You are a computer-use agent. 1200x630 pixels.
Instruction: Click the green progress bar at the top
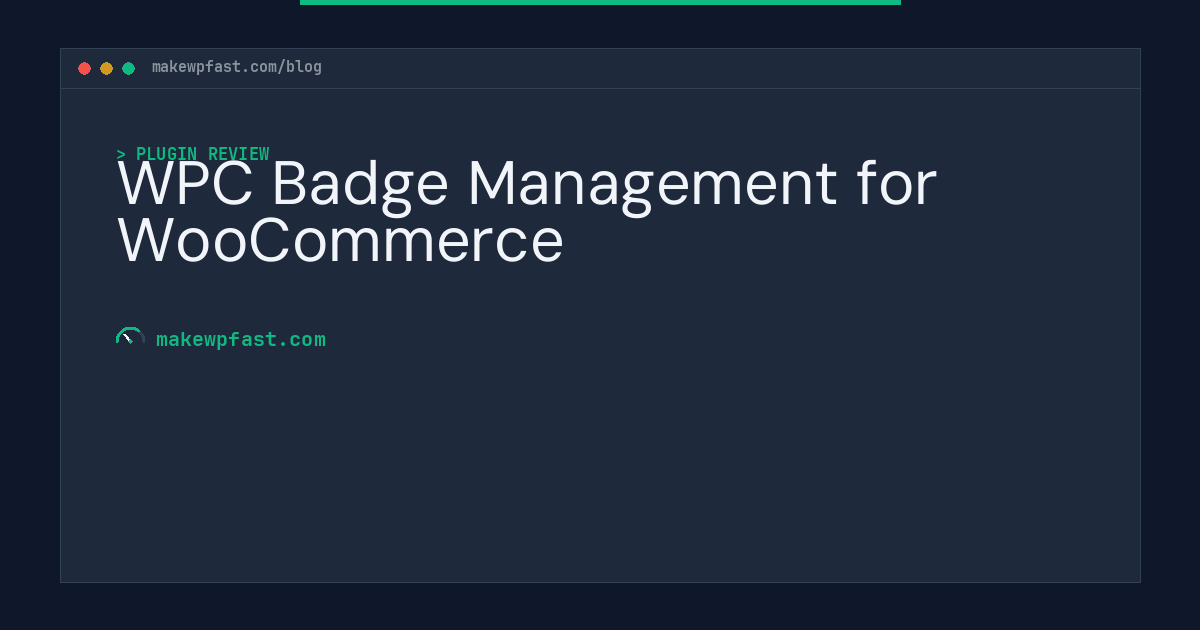pyautogui.click(x=600, y=3)
